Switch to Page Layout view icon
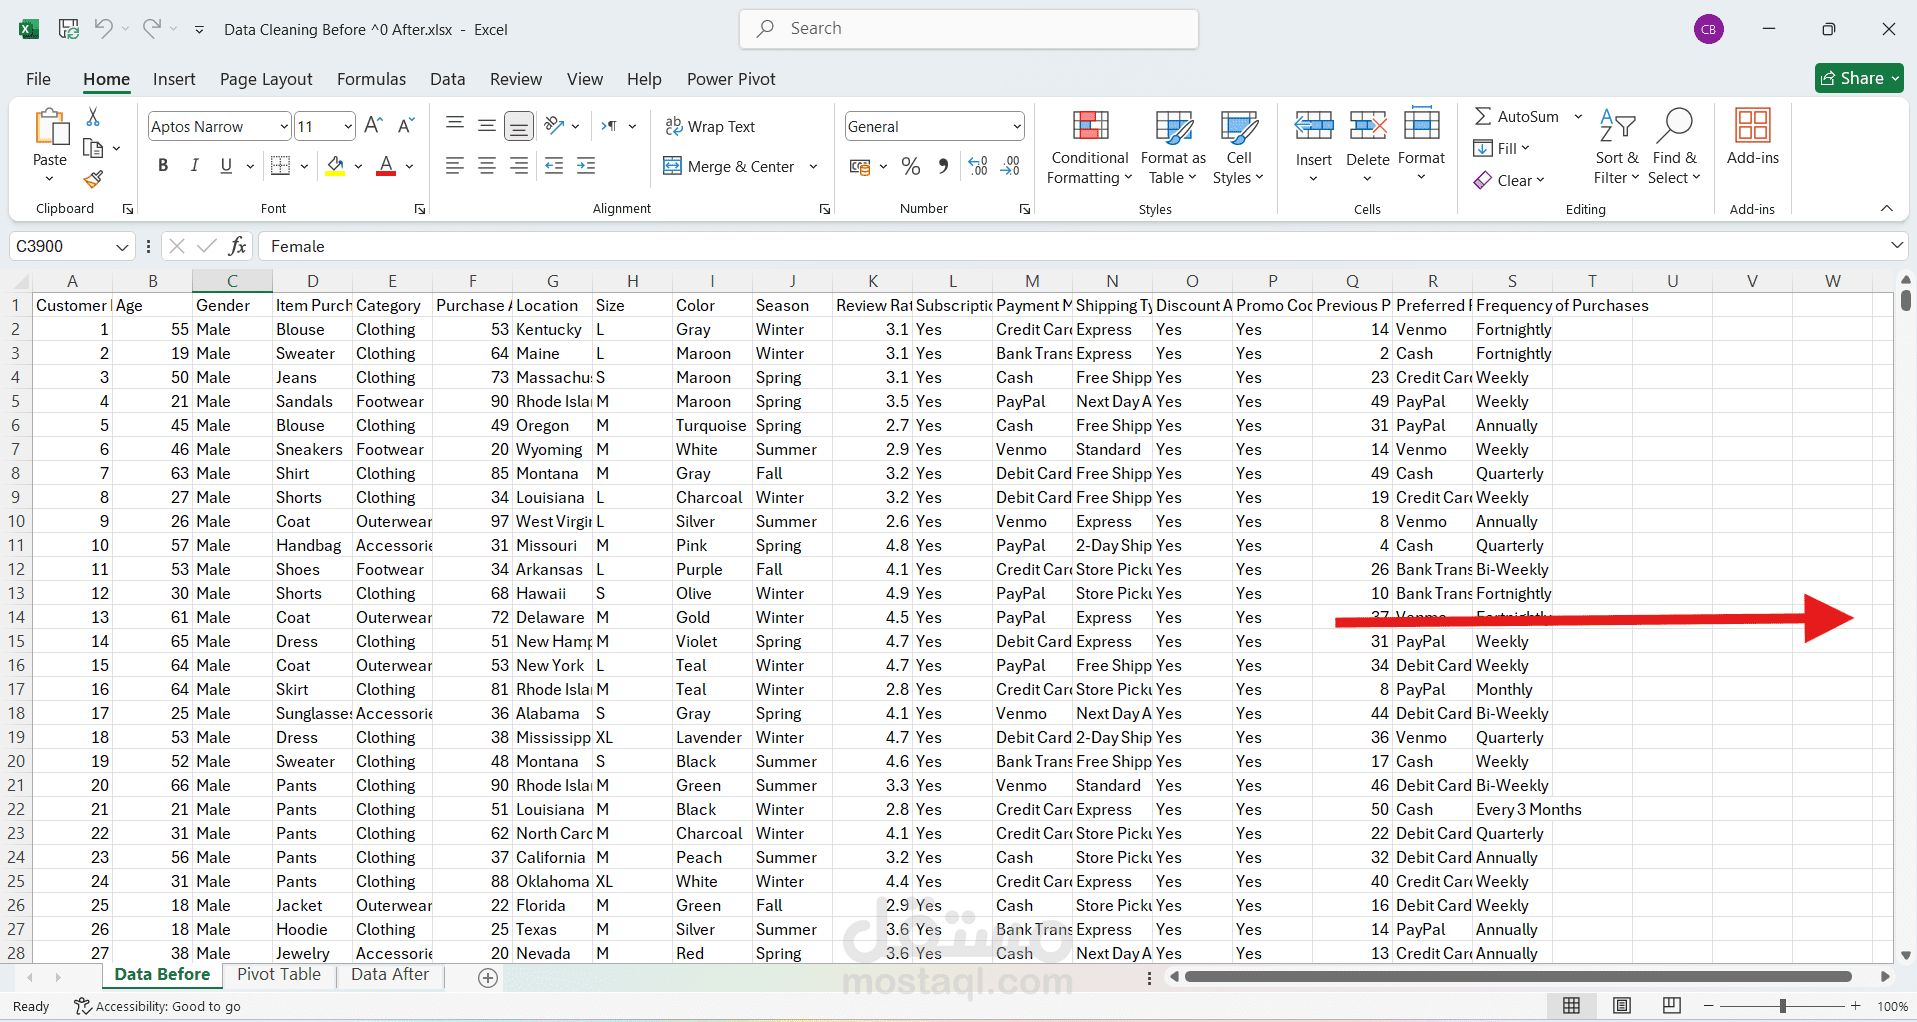The width and height of the screenshot is (1917, 1022). (x=1622, y=1006)
